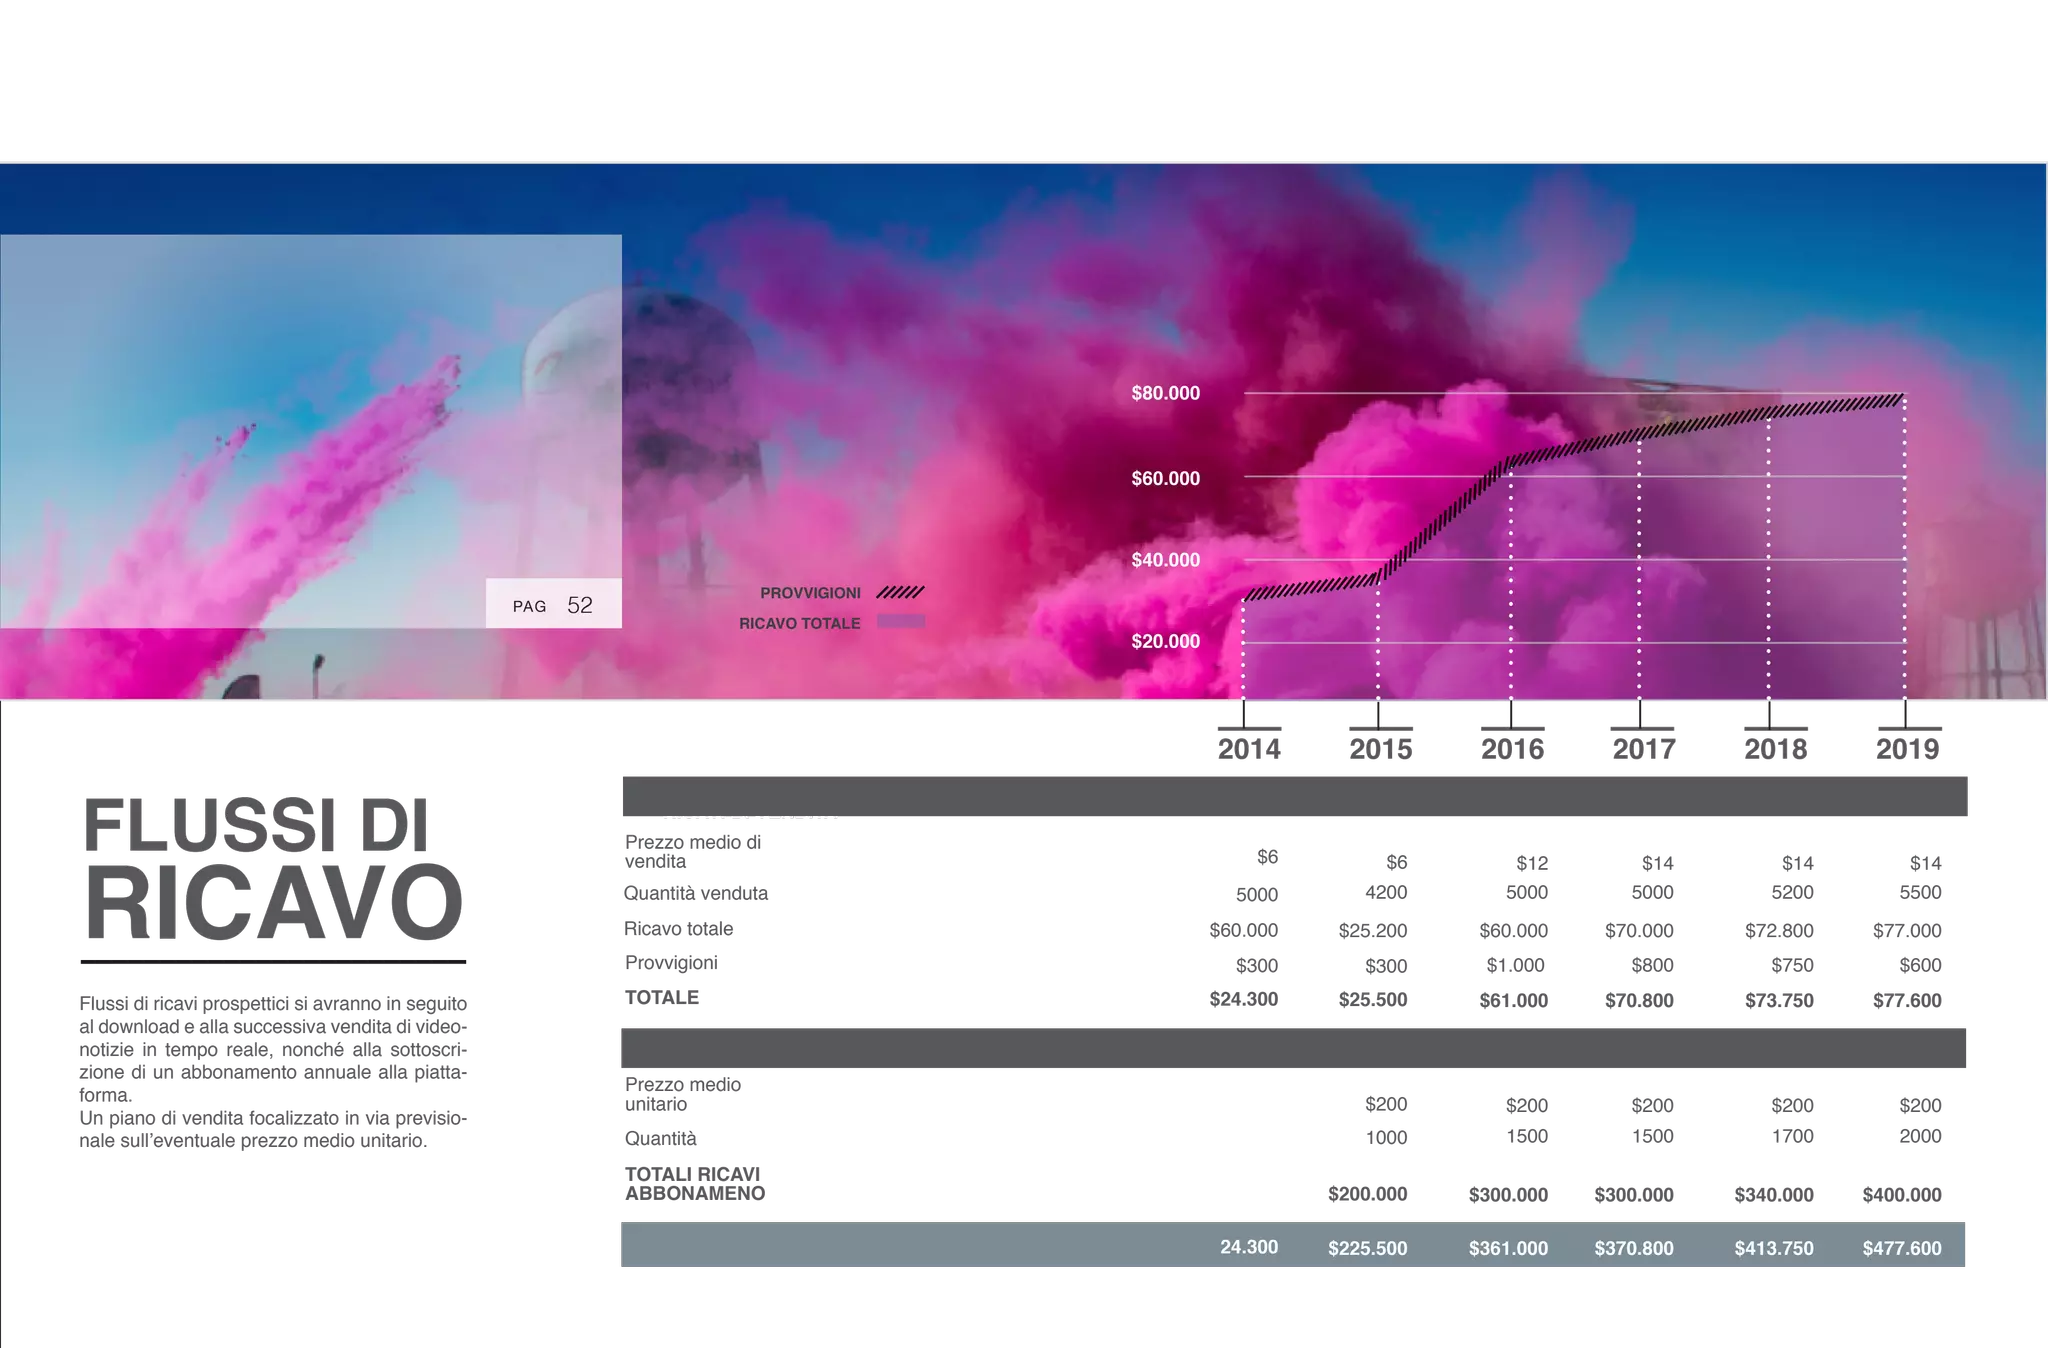Viewport: 2048px width, 1348px height.
Task: Click the $80.000 axis label
Action: point(1165,393)
